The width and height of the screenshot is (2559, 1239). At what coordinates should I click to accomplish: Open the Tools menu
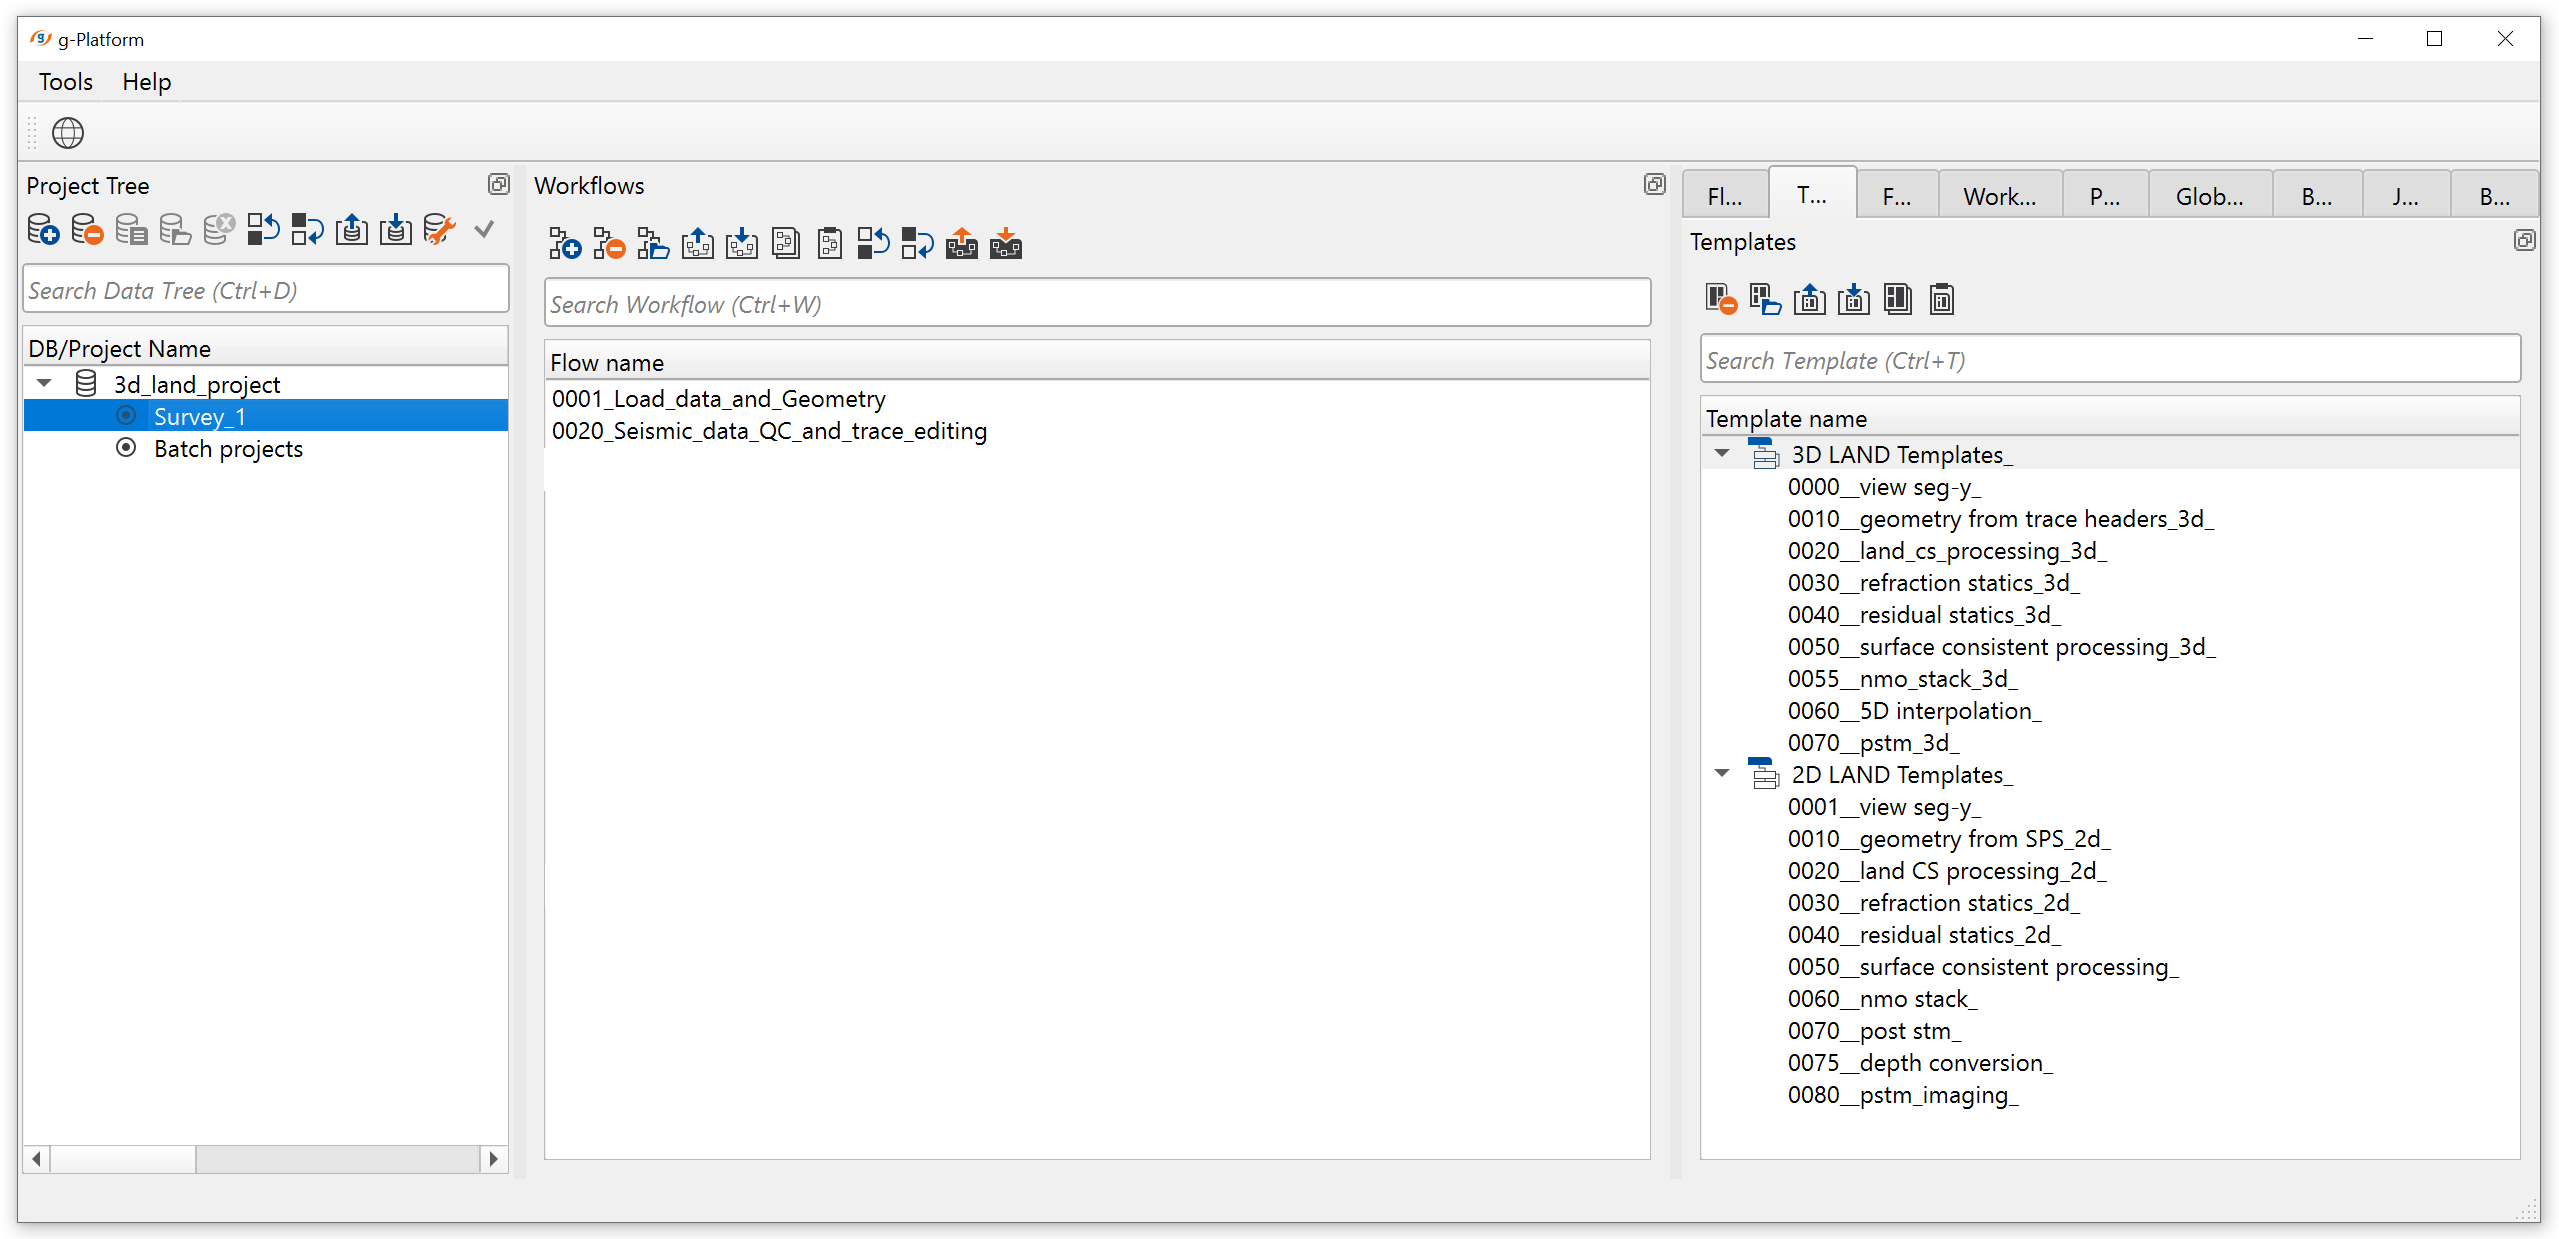(65, 82)
